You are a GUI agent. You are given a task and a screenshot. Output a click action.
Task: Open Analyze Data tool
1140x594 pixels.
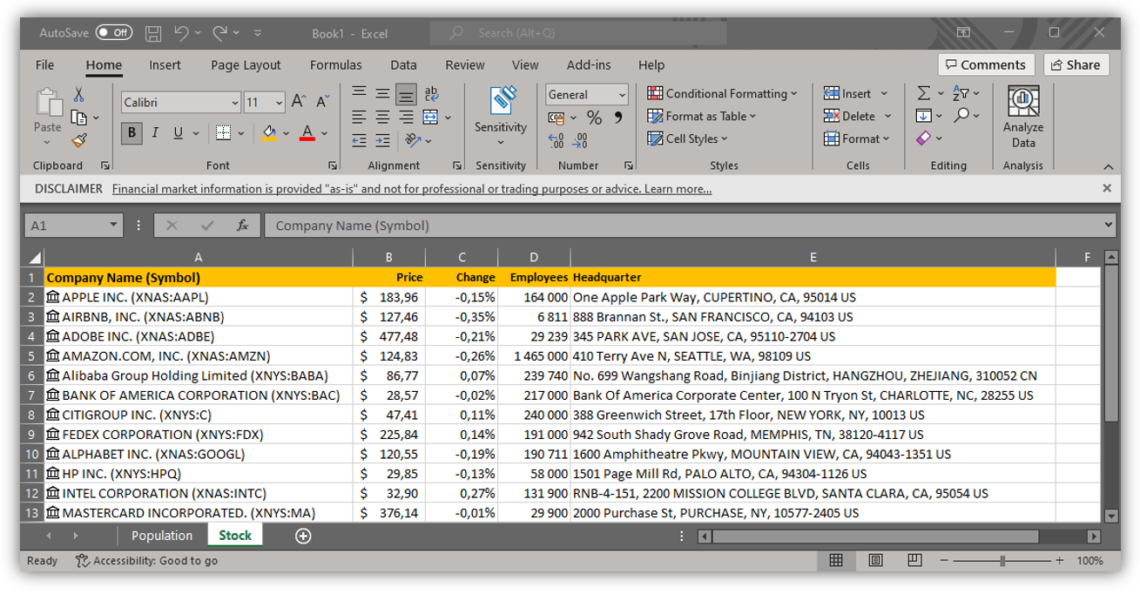(1023, 116)
